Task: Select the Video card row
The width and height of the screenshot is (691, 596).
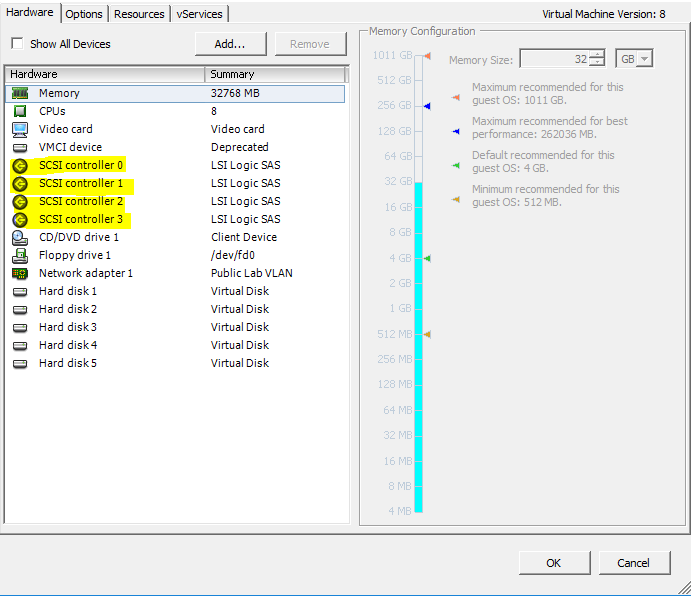Action: click(175, 129)
